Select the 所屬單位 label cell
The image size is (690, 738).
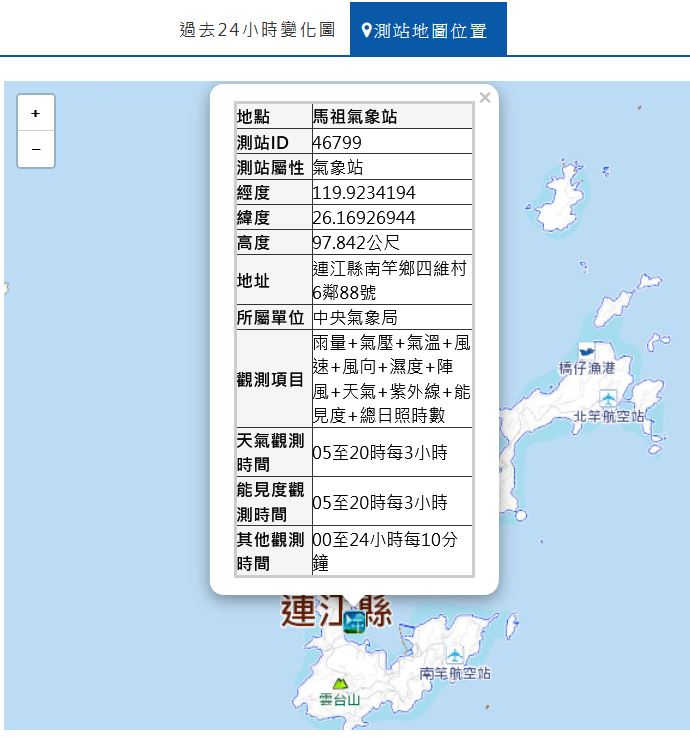point(274,317)
